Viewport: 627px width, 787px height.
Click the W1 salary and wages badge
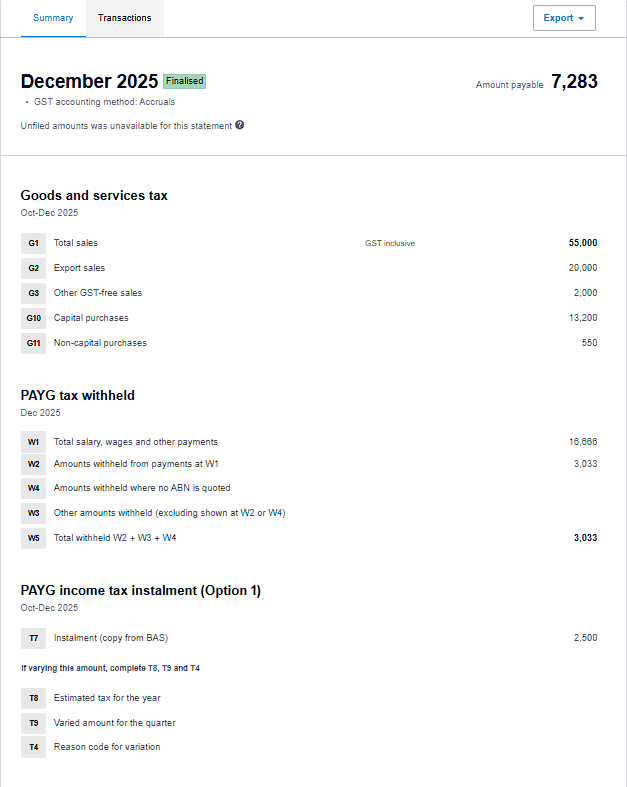click(x=33, y=441)
